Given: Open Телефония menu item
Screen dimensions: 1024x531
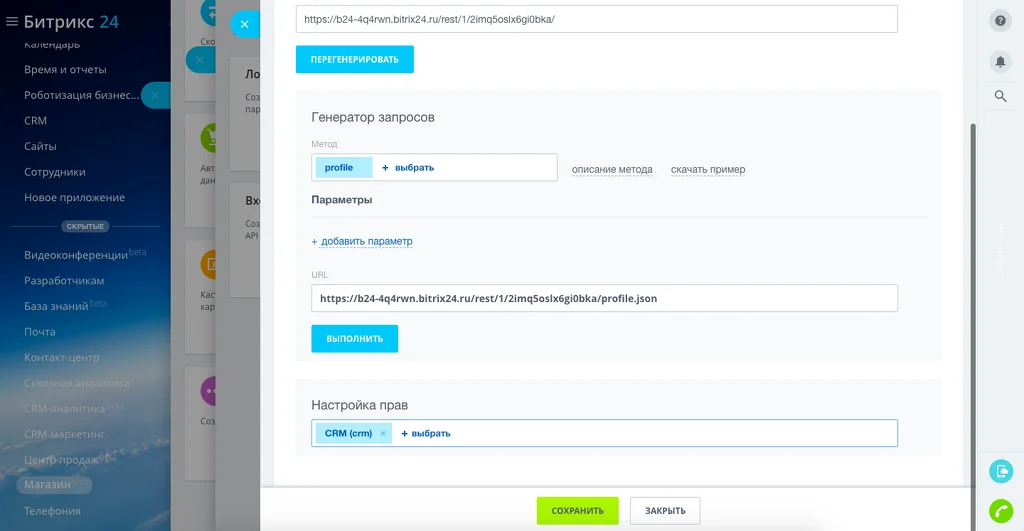Looking at the screenshot, I should click(x=52, y=511).
